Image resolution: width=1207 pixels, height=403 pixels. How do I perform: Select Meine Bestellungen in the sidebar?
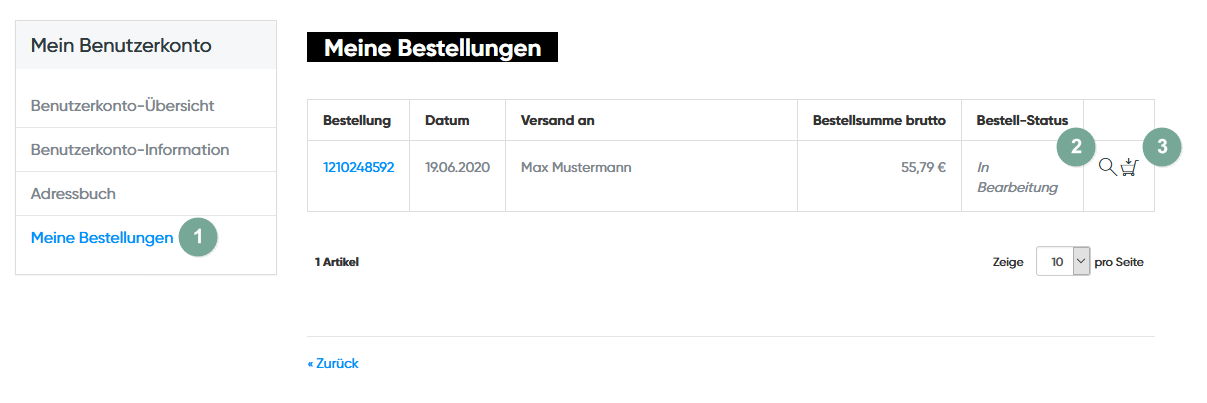(x=101, y=237)
